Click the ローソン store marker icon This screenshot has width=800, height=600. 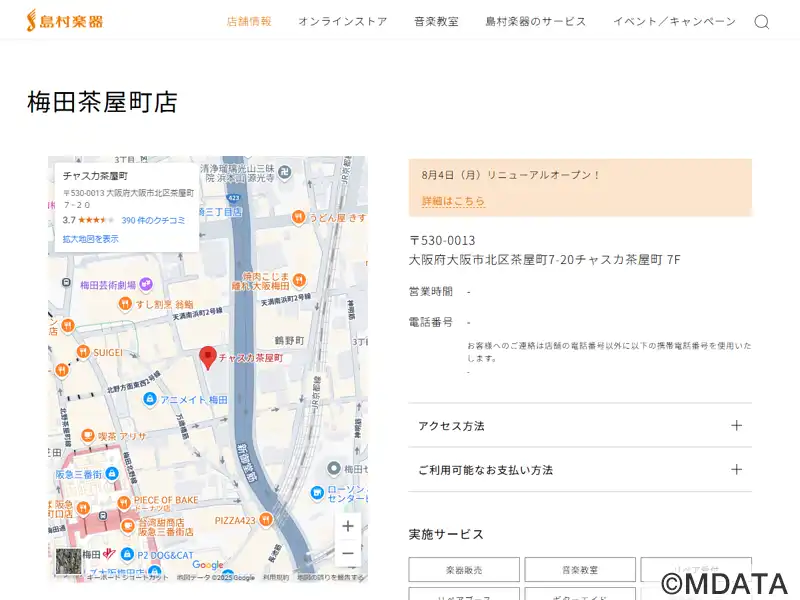point(317,493)
